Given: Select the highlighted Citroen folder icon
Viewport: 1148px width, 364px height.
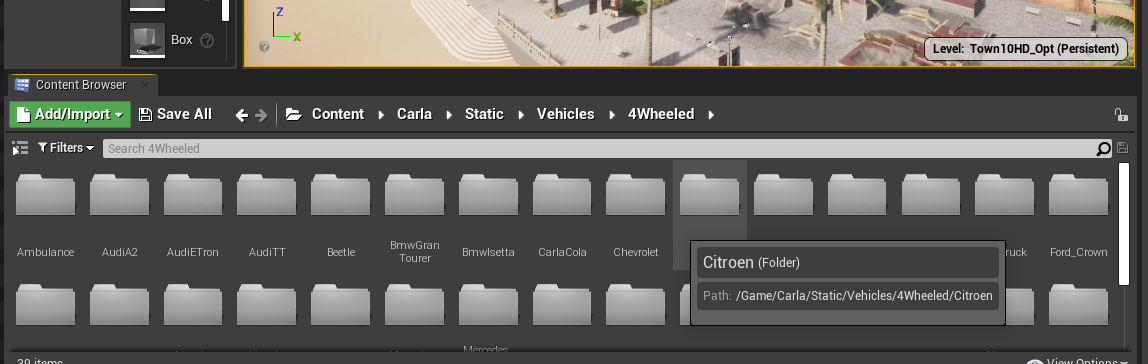Looking at the screenshot, I should tap(709, 195).
